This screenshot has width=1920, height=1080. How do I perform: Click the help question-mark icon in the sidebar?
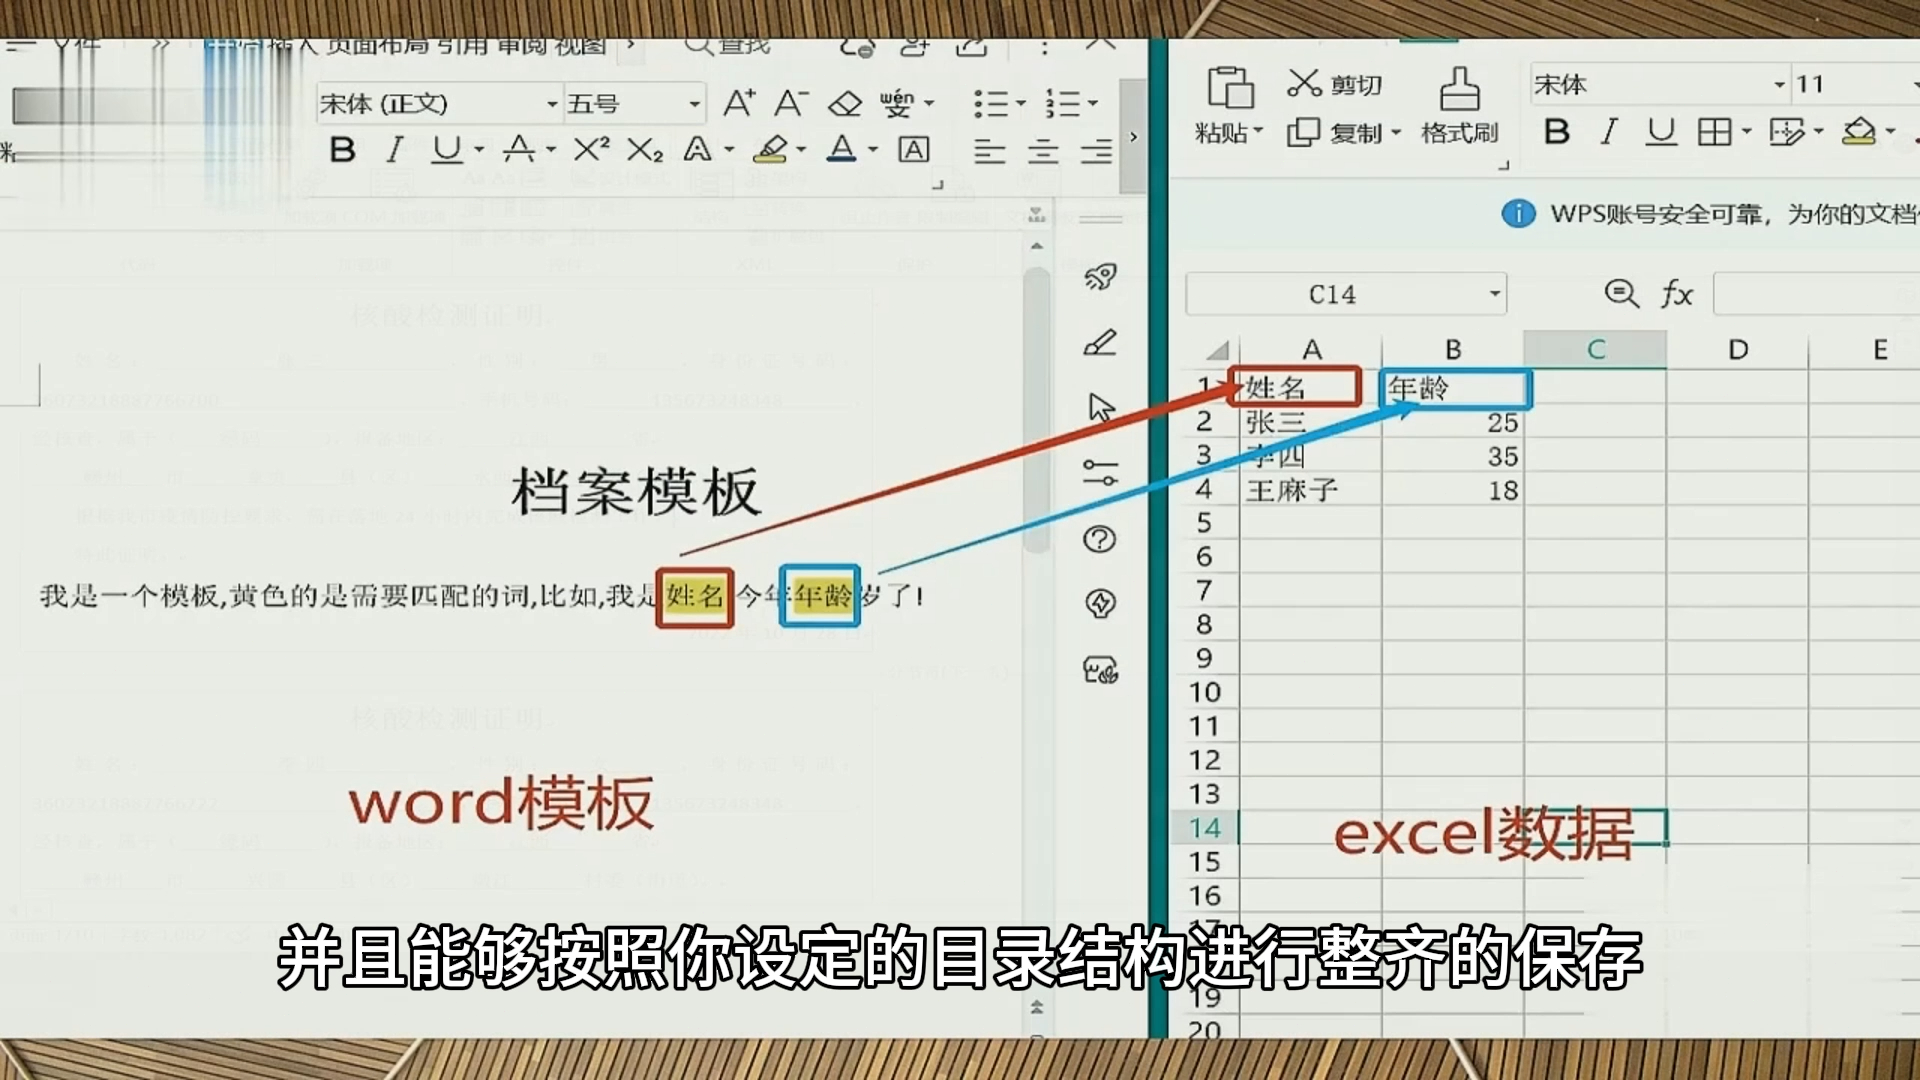pyautogui.click(x=1100, y=540)
